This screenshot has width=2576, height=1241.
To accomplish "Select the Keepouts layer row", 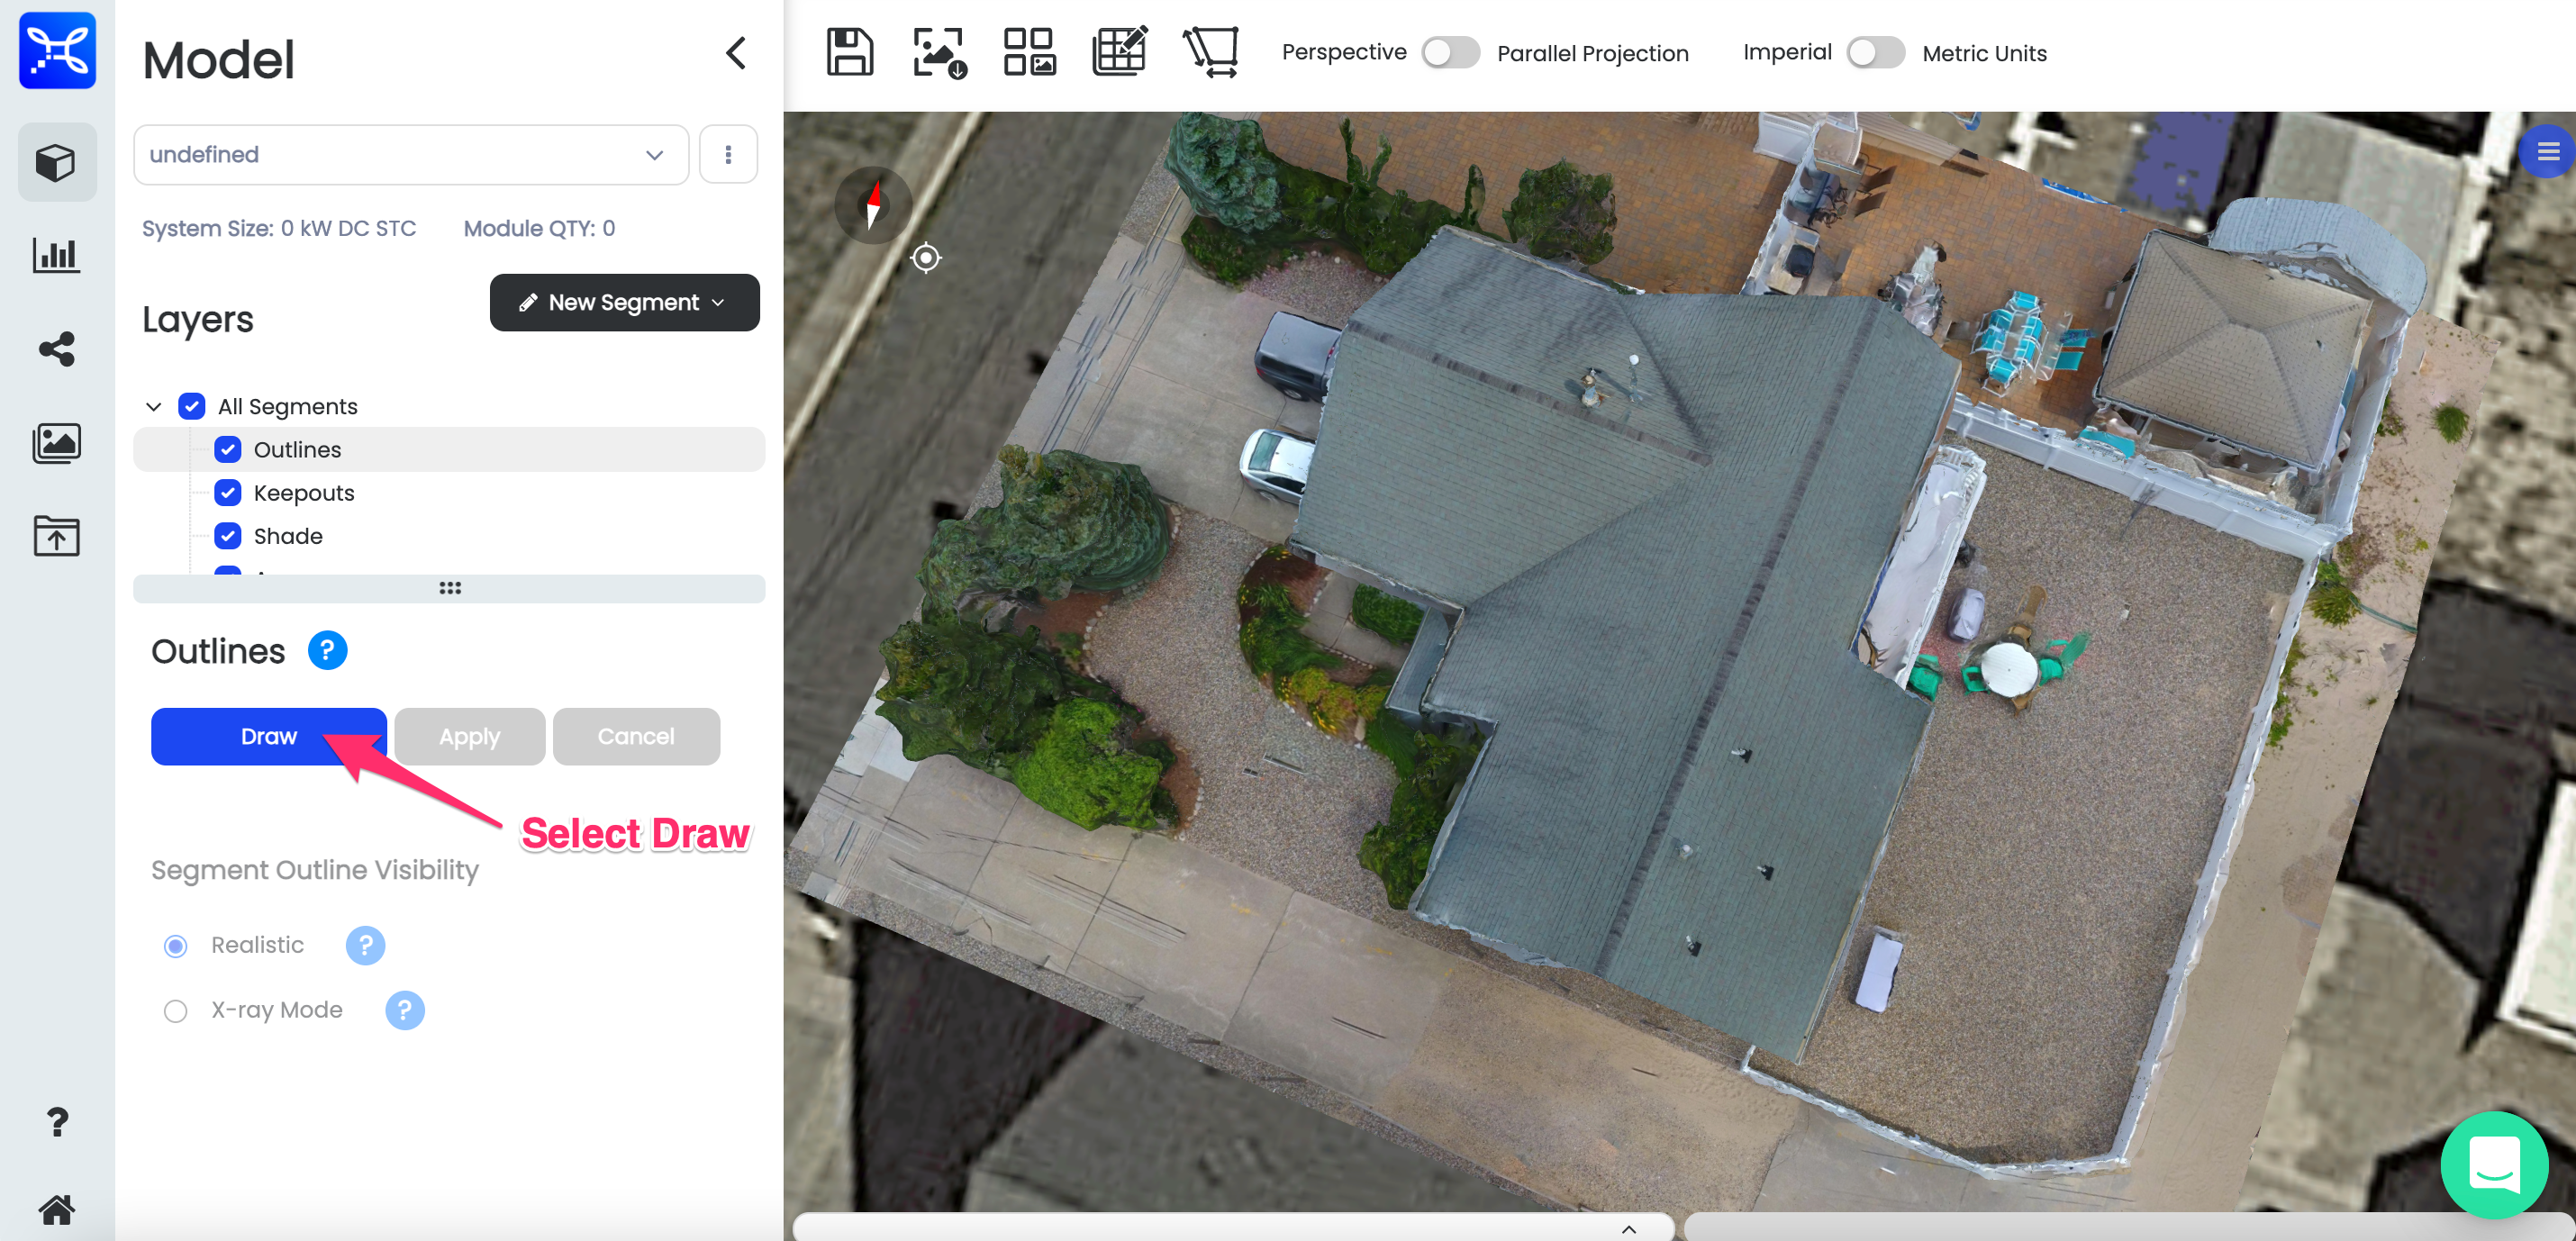I will pyautogui.click(x=449, y=492).
